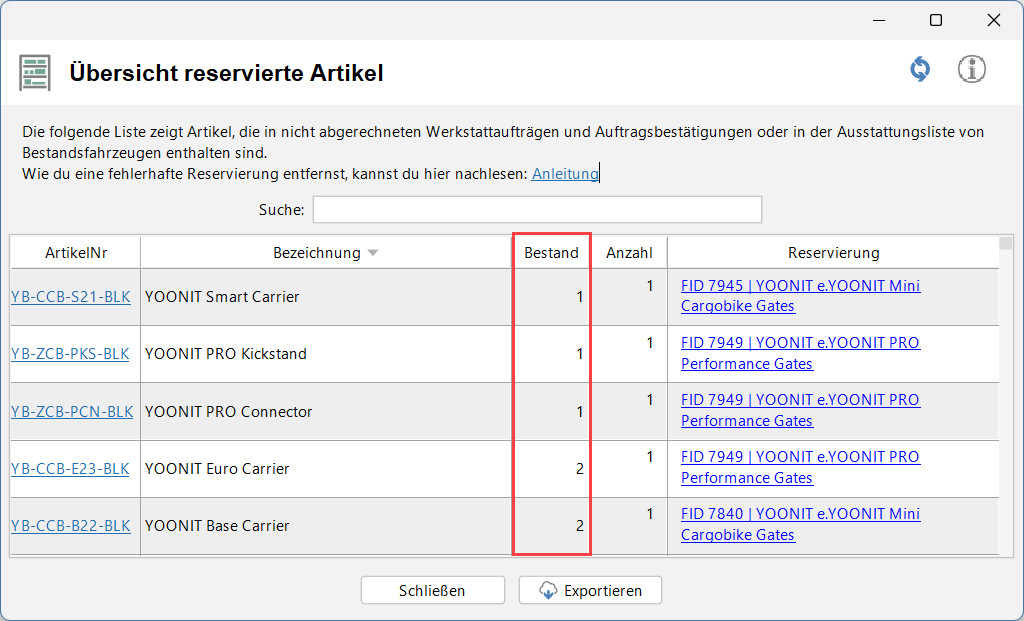
Task: Open the FID 7949 reservation for PRO Connector
Action: click(x=801, y=410)
